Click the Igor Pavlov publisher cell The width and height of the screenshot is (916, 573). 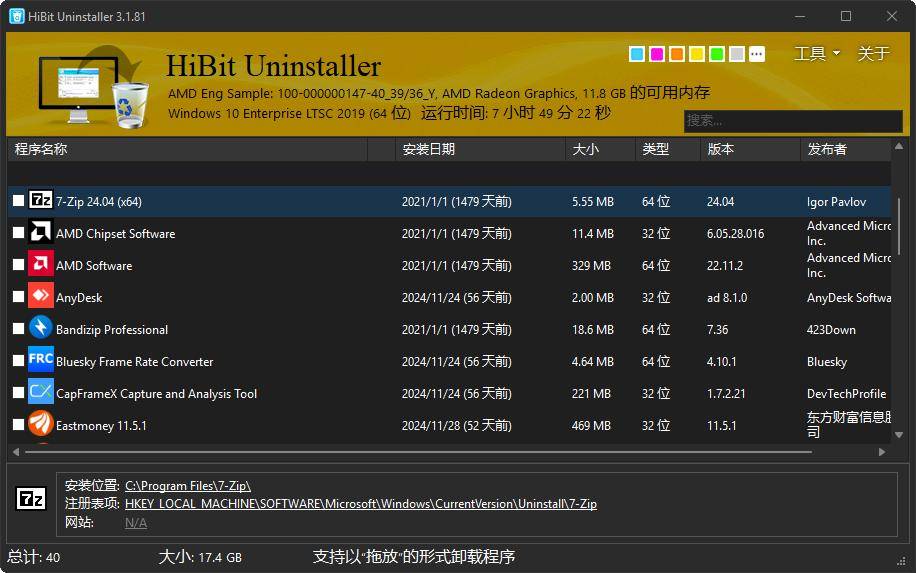coord(836,202)
